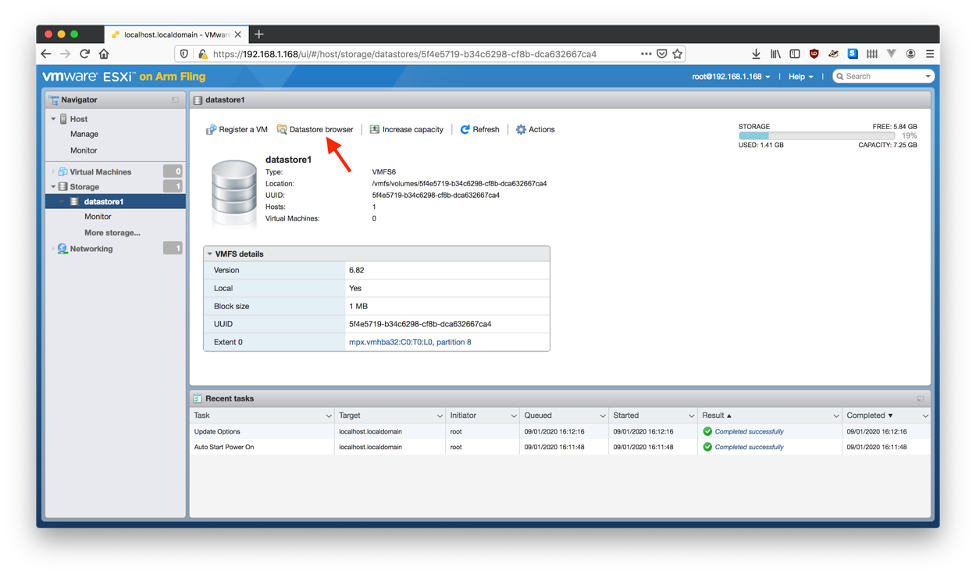Click Increase capacity button
976x576 pixels.
(x=406, y=130)
